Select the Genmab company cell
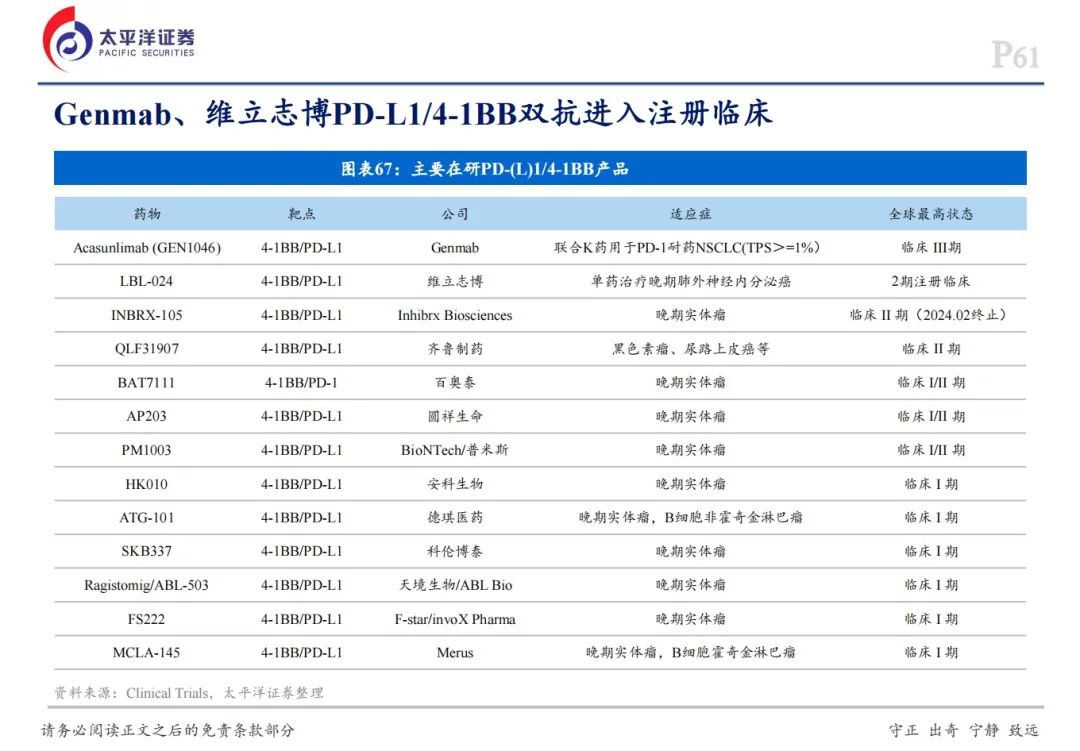Image resolution: width=1080 pixels, height=751 pixels. (x=455, y=247)
